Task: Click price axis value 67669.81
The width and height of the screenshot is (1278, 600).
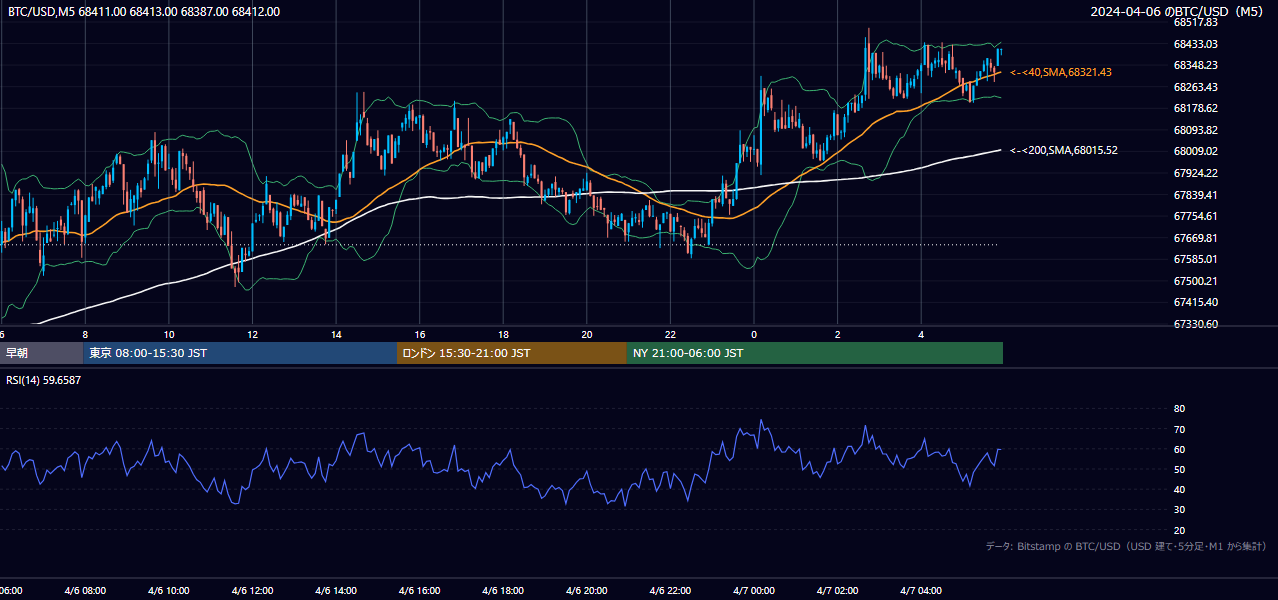Action: [1195, 238]
